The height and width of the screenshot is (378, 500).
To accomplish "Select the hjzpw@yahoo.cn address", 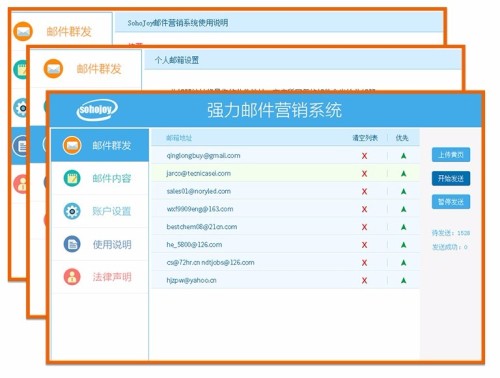I will pyautogui.click(x=191, y=280).
